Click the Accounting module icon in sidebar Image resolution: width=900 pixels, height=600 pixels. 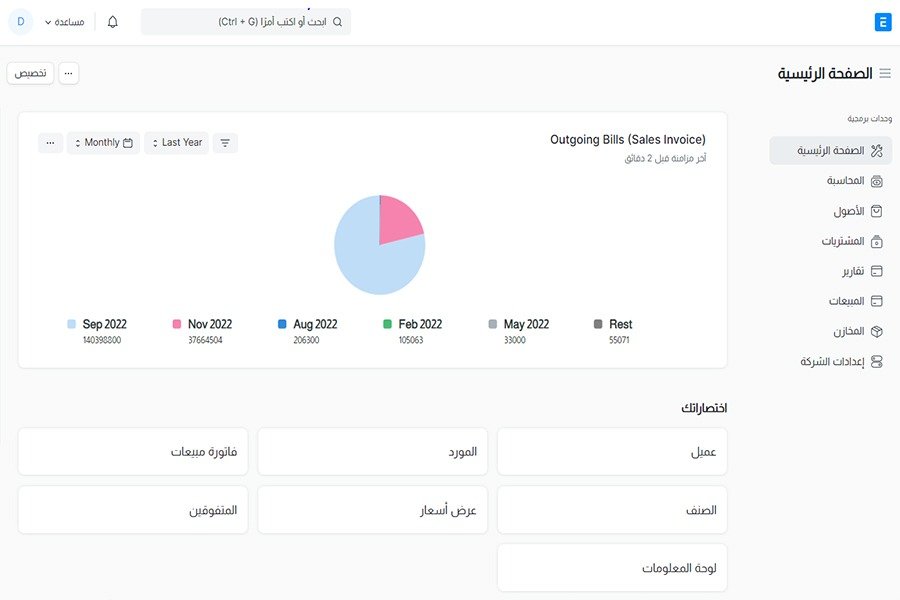pyautogui.click(x=877, y=181)
